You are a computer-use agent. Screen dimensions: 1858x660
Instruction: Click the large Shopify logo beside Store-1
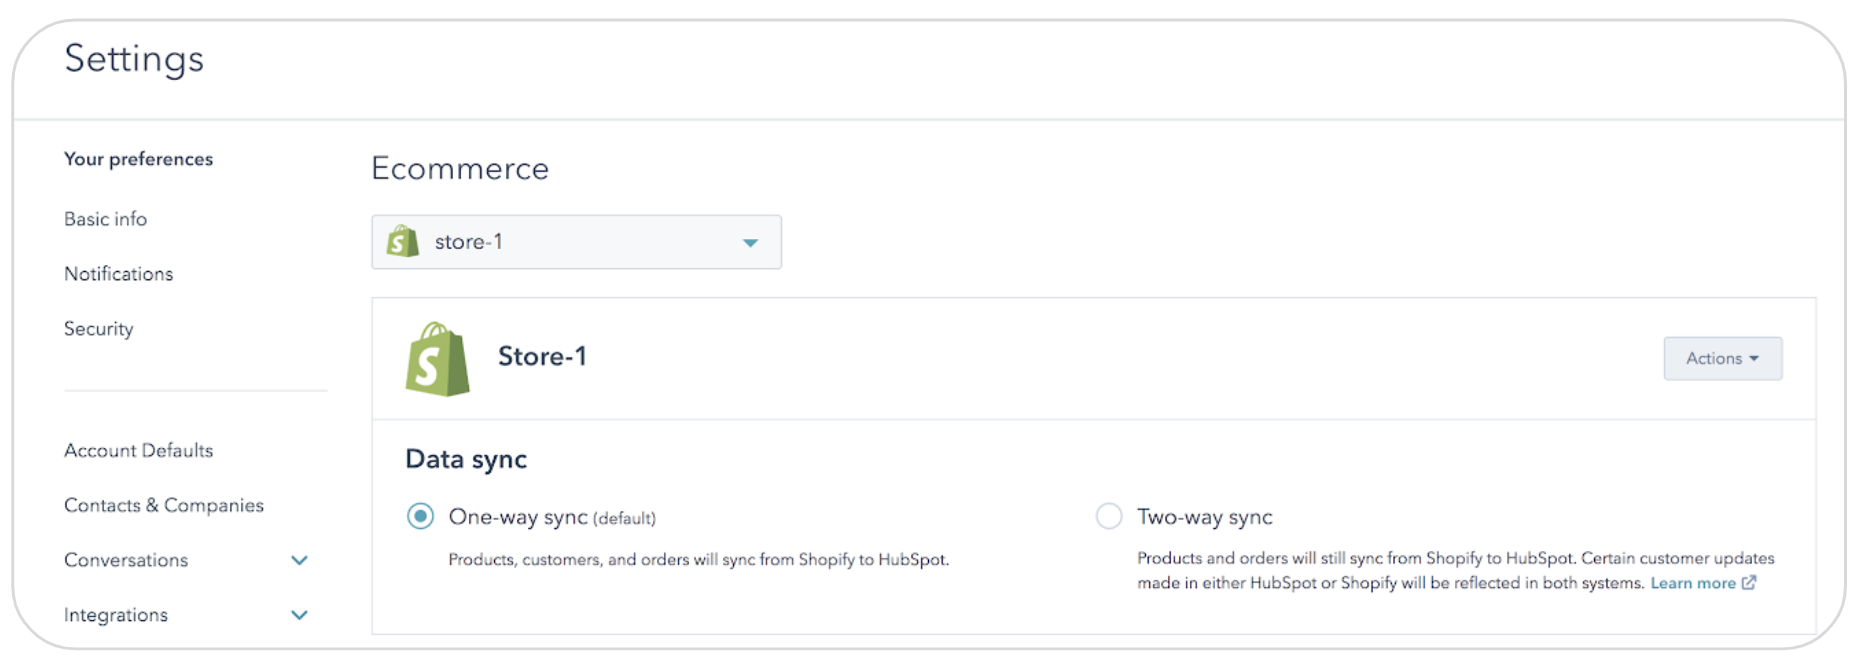437,359
